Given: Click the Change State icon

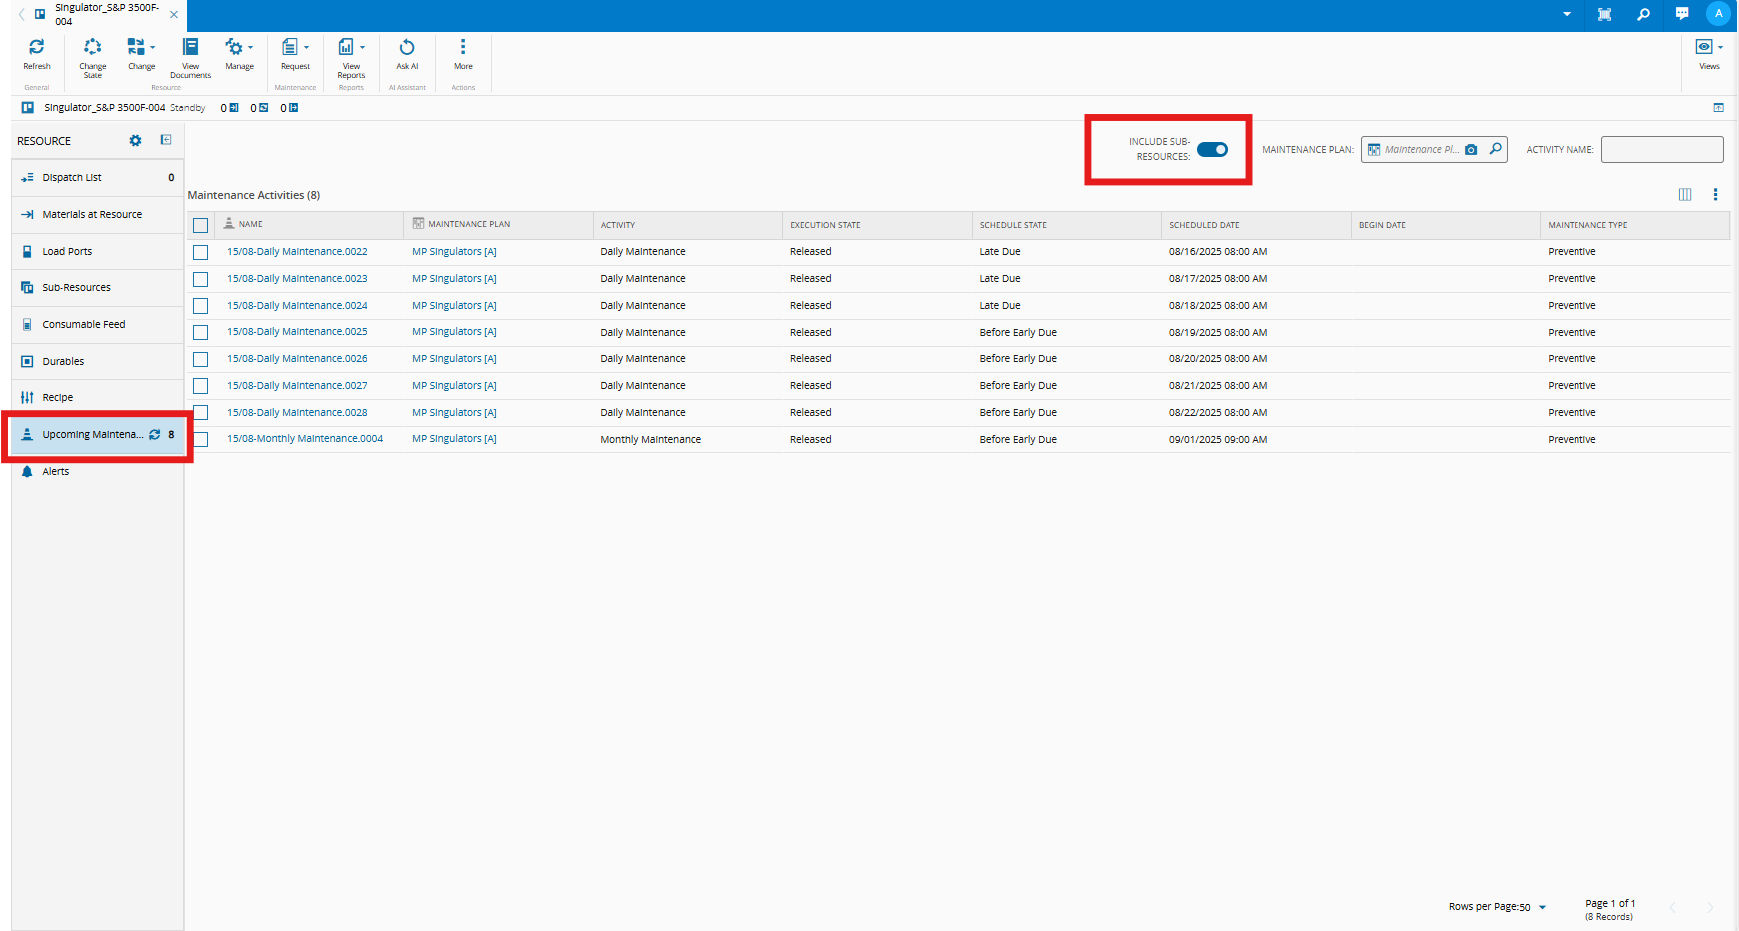Looking at the screenshot, I should [92, 48].
